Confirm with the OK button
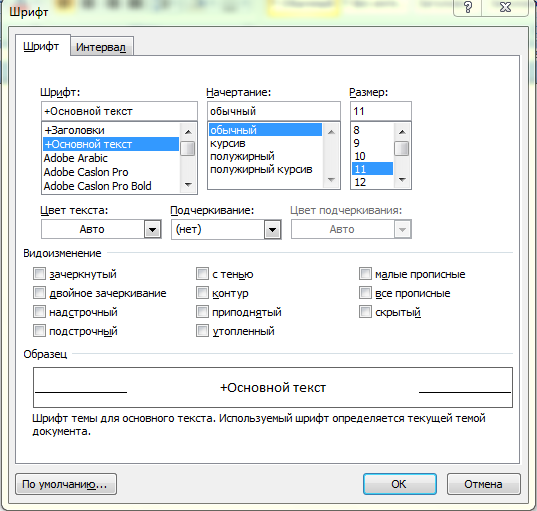Screen dimensions: 537x511 click(400, 484)
